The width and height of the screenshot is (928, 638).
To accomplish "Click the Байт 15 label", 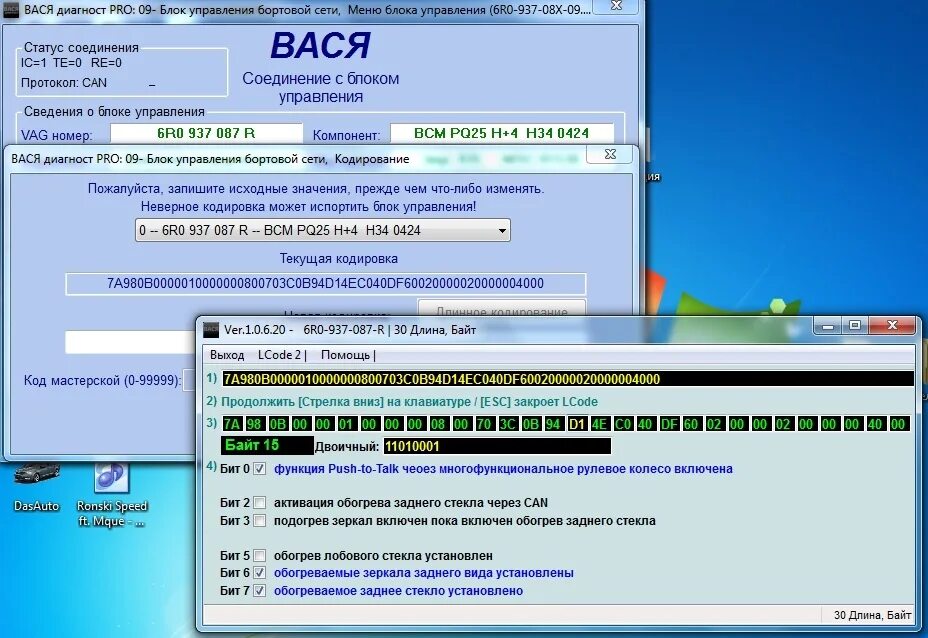I will click(x=267, y=445).
